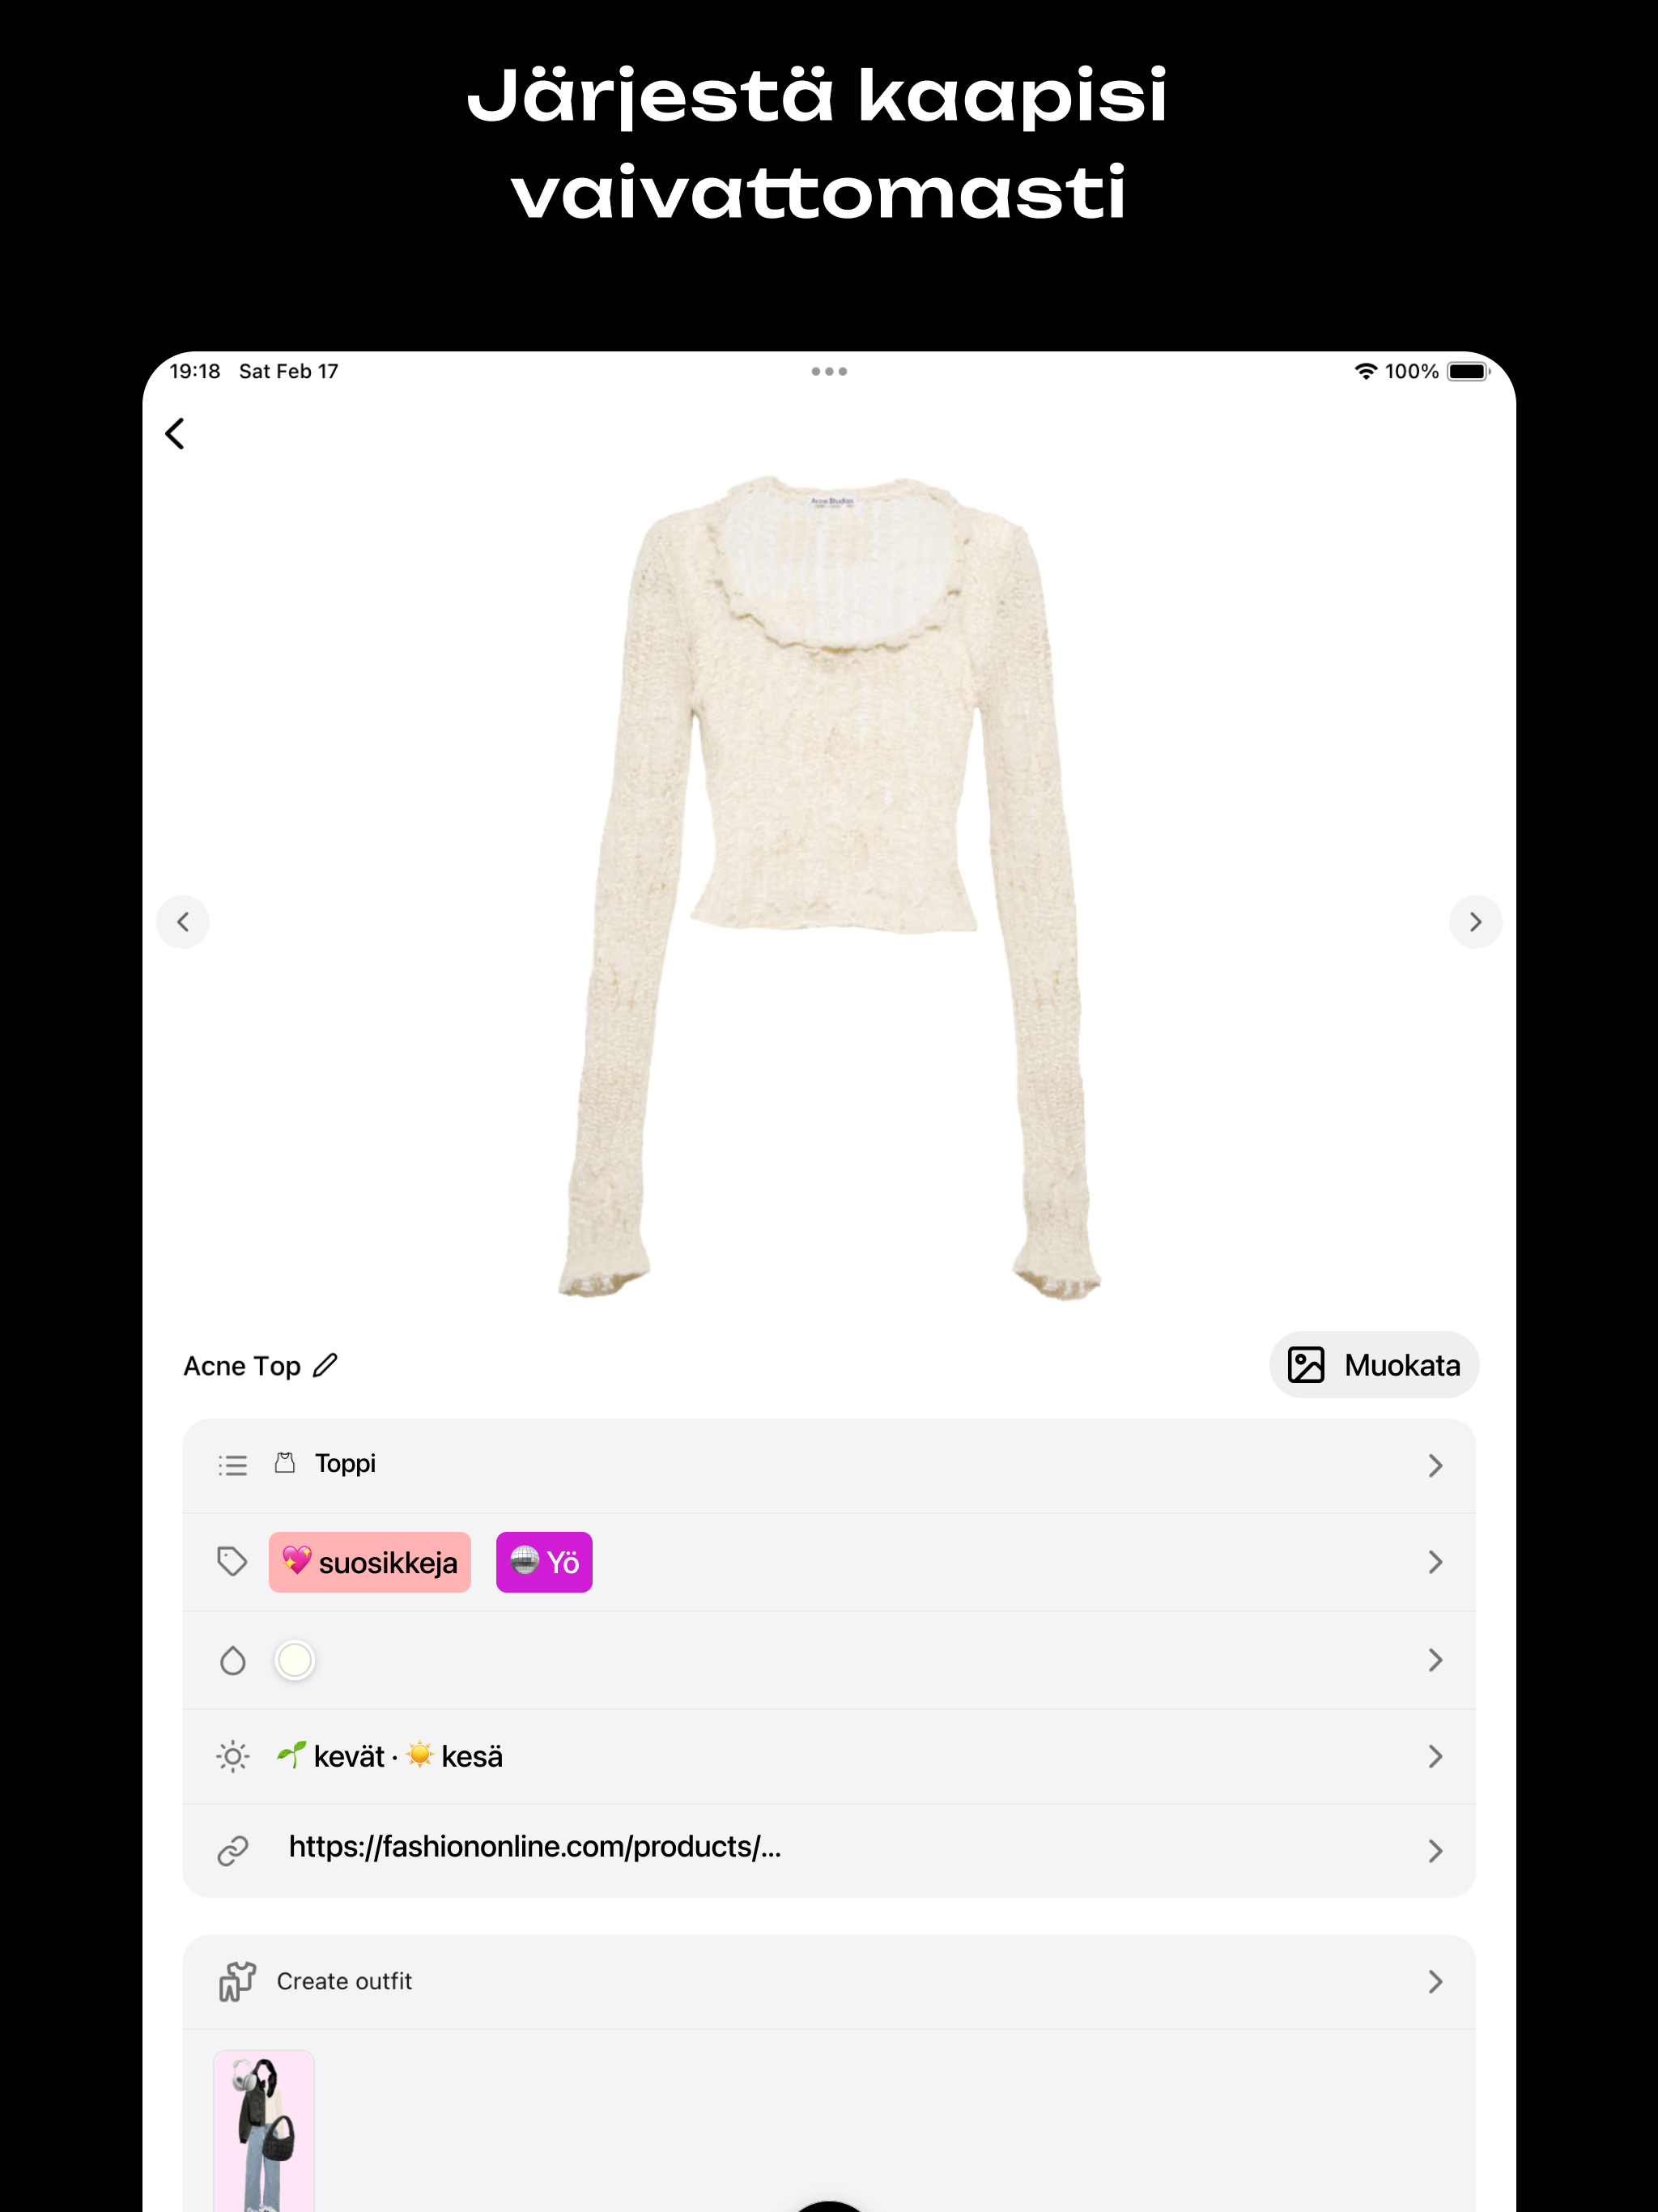The width and height of the screenshot is (1658, 2212).
Task: Select the Yö tag chip
Action: [544, 1562]
